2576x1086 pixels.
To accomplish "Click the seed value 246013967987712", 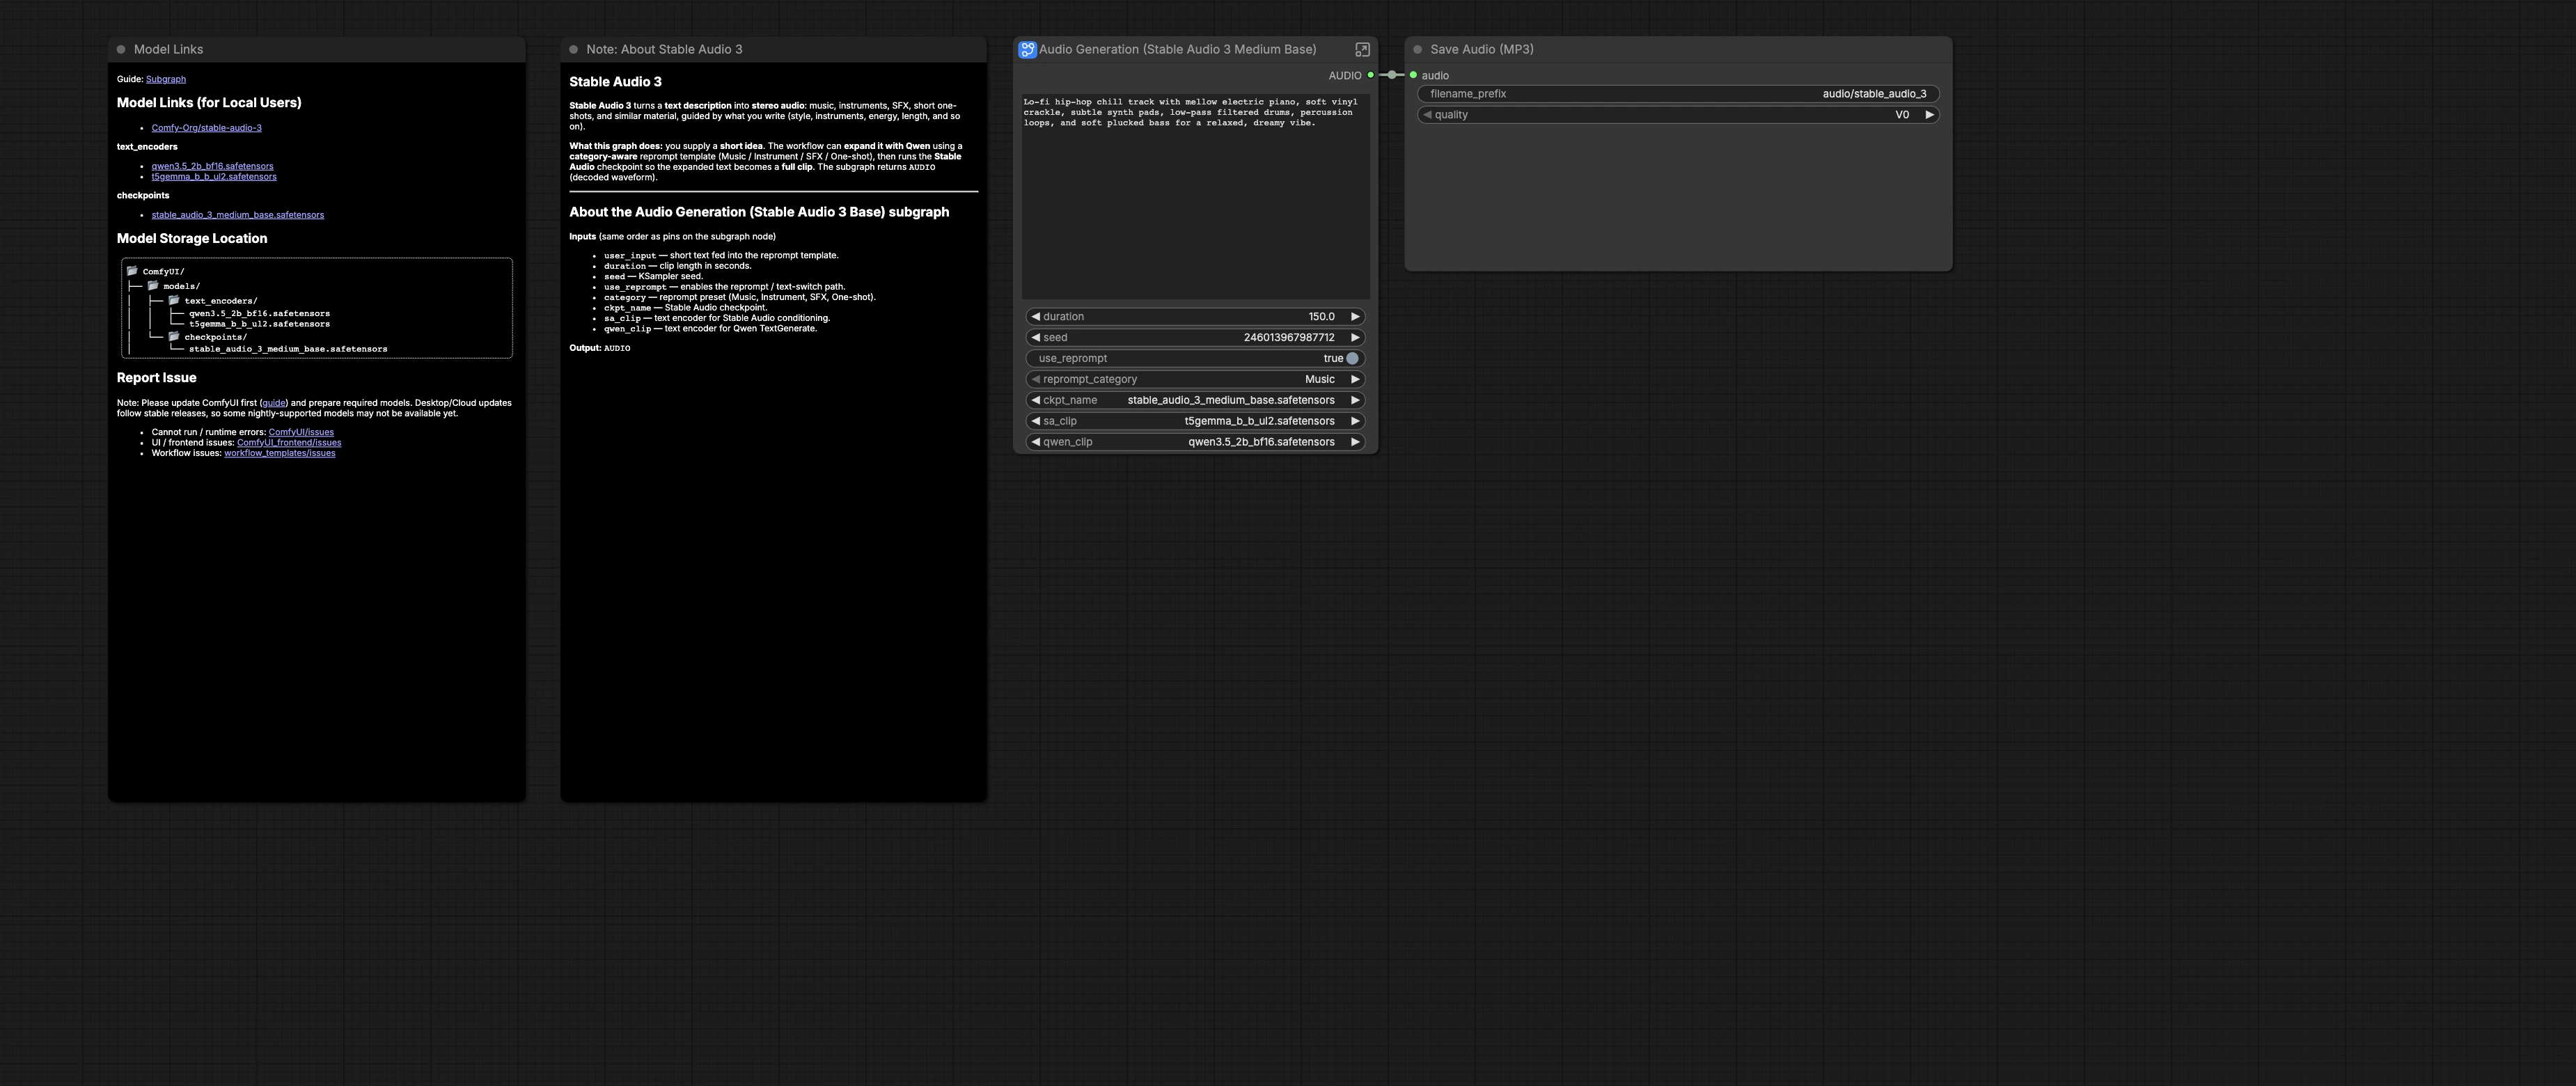I will [x=1289, y=337].
